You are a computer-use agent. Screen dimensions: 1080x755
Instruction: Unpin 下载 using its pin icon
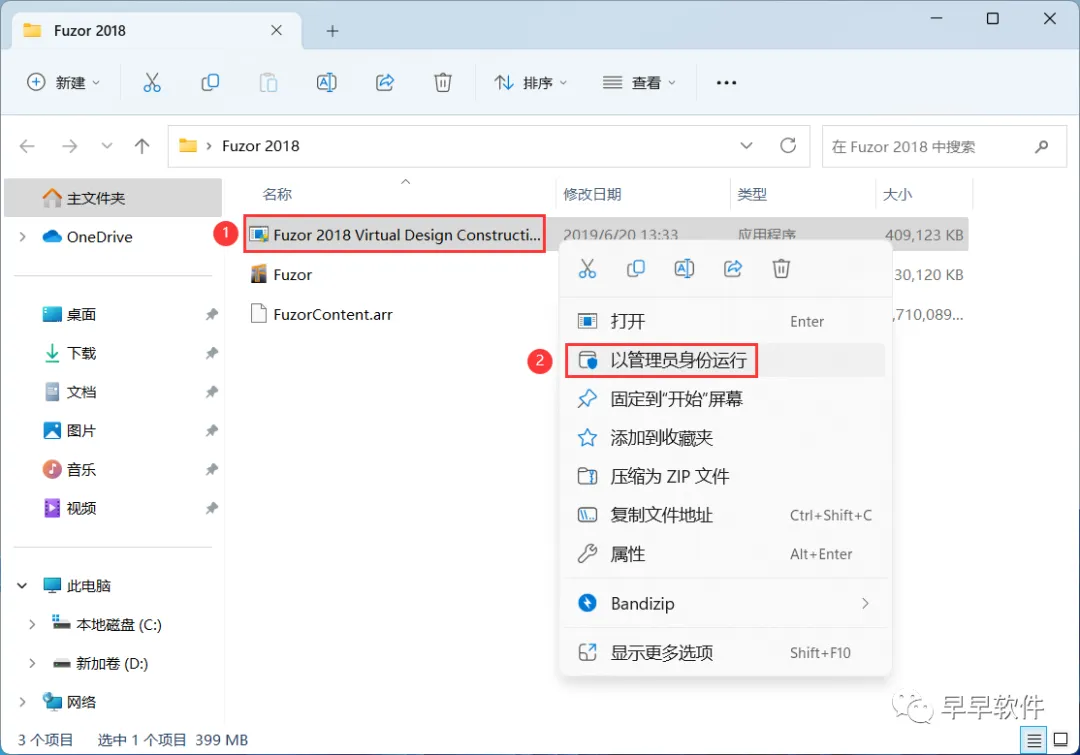click(211, 353)
